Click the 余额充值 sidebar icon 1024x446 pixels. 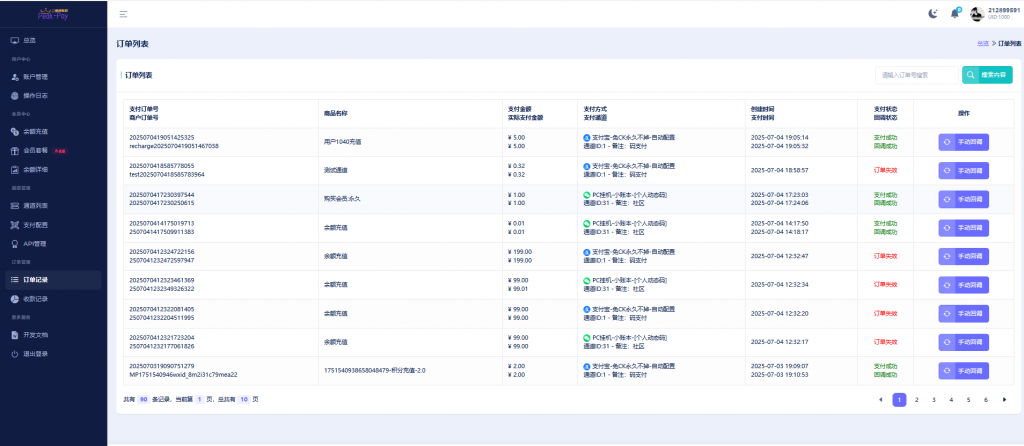[14, 131]
